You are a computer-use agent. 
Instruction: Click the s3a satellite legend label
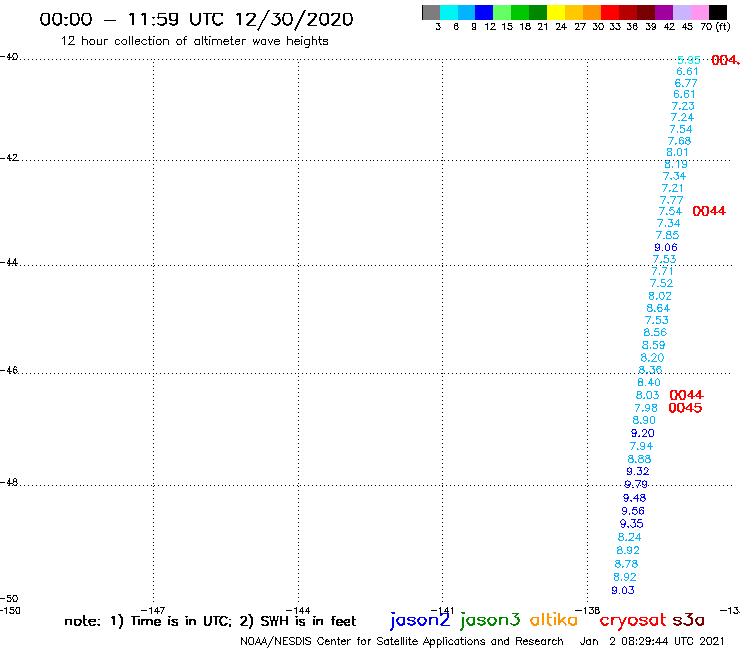click(x=688, y=620)
